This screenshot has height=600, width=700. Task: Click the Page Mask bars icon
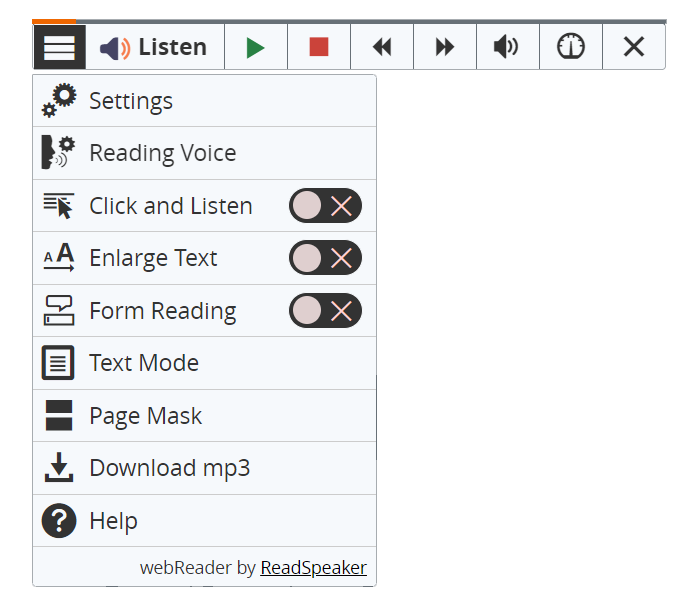tap(58, 415)
